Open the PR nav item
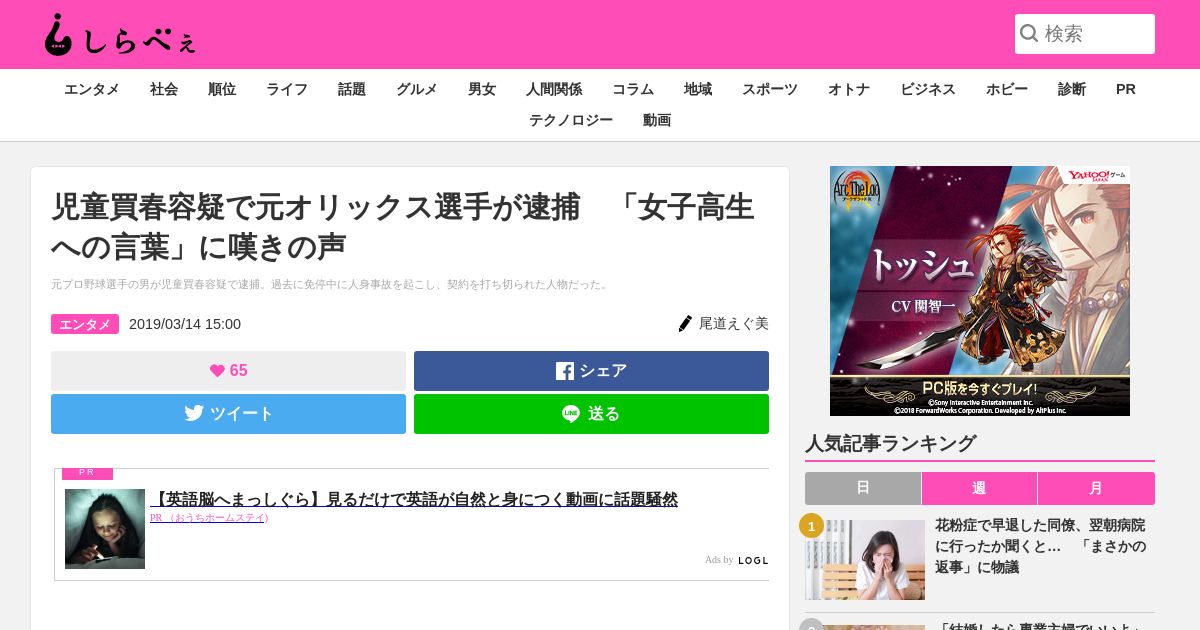 (x=1126, y=89)
